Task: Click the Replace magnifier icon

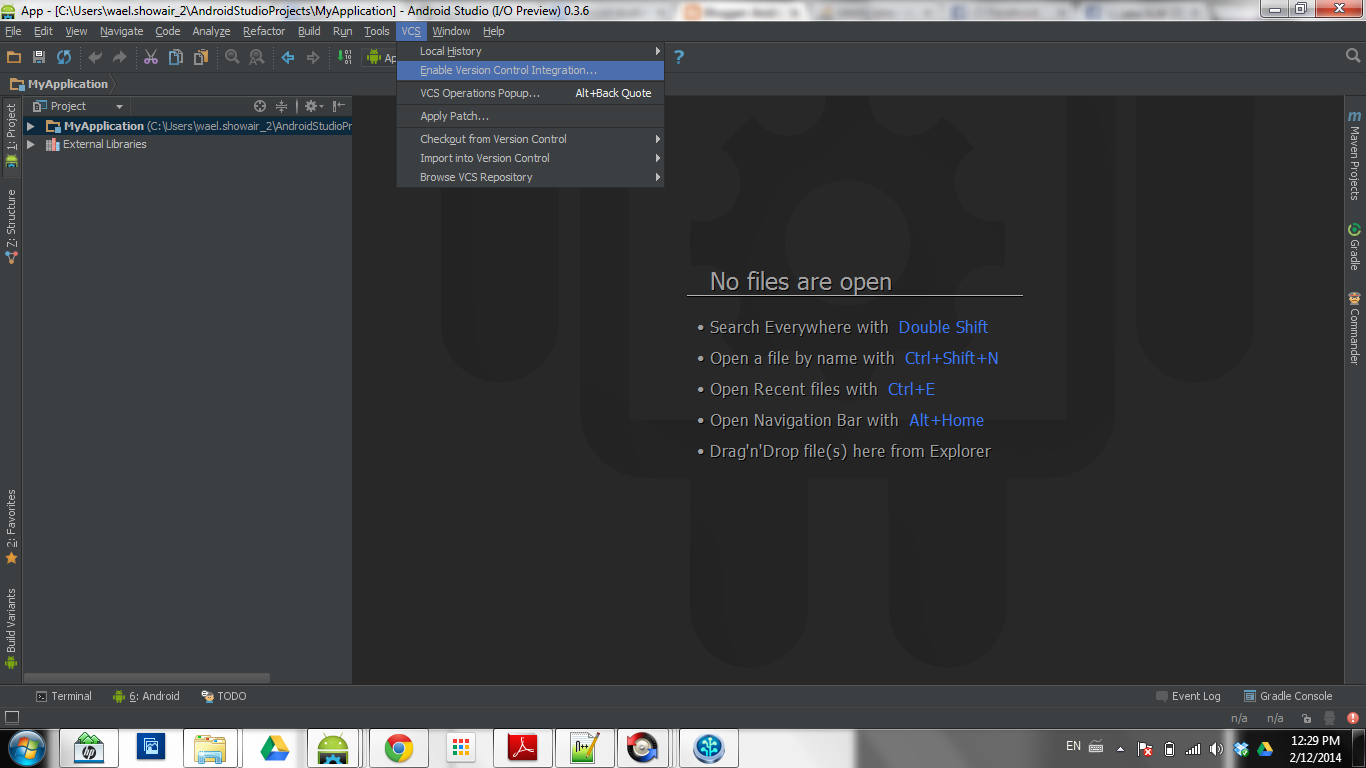Action: pyautogui.click(x=256, y=57)
